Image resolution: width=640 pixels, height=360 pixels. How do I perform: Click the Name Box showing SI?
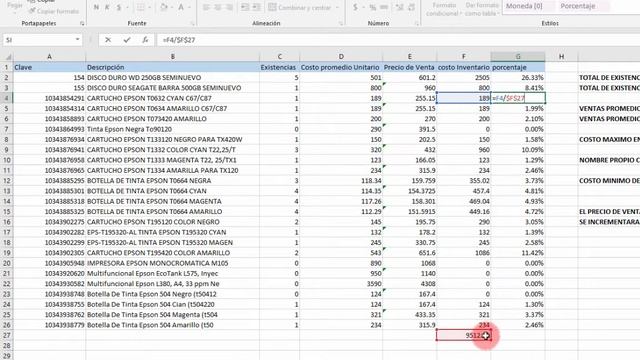tap(38, 40)
